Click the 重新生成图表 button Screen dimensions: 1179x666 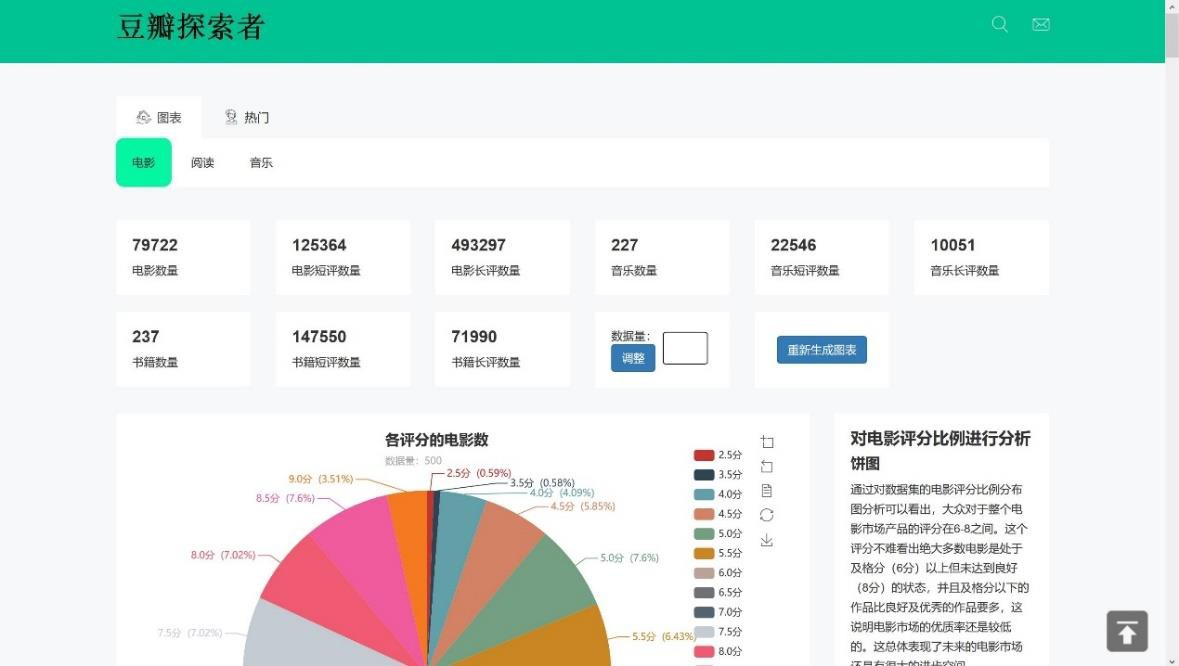pyautogui.click(x=822, y=350)
